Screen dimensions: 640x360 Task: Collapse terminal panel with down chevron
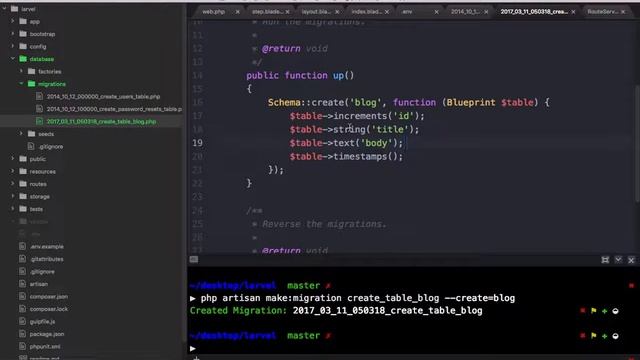pyautogui.click(x=618, y=260)
